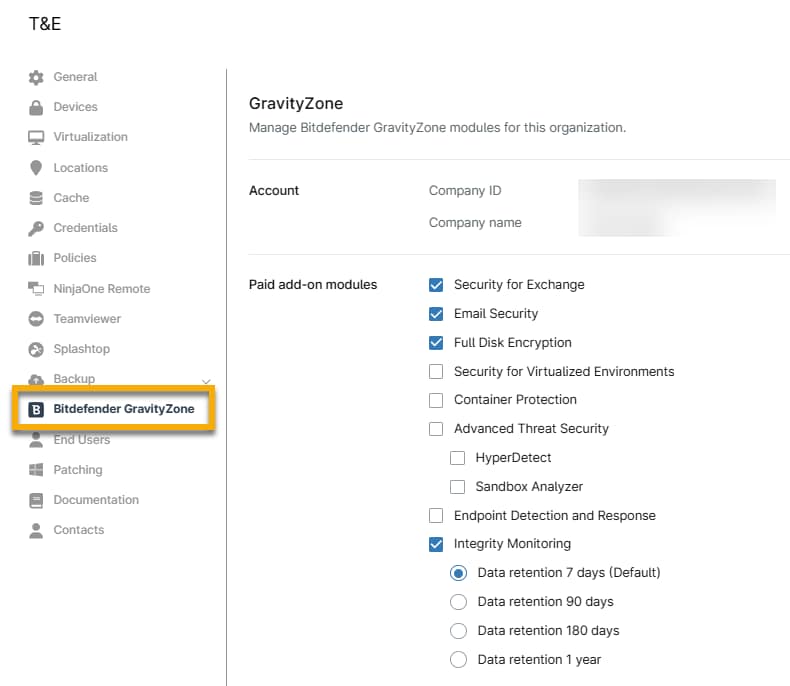The height and width of the screenshot is (686, 790).
Task: Click the Teamviewer icon in sidebar
Action: [36, 319]
